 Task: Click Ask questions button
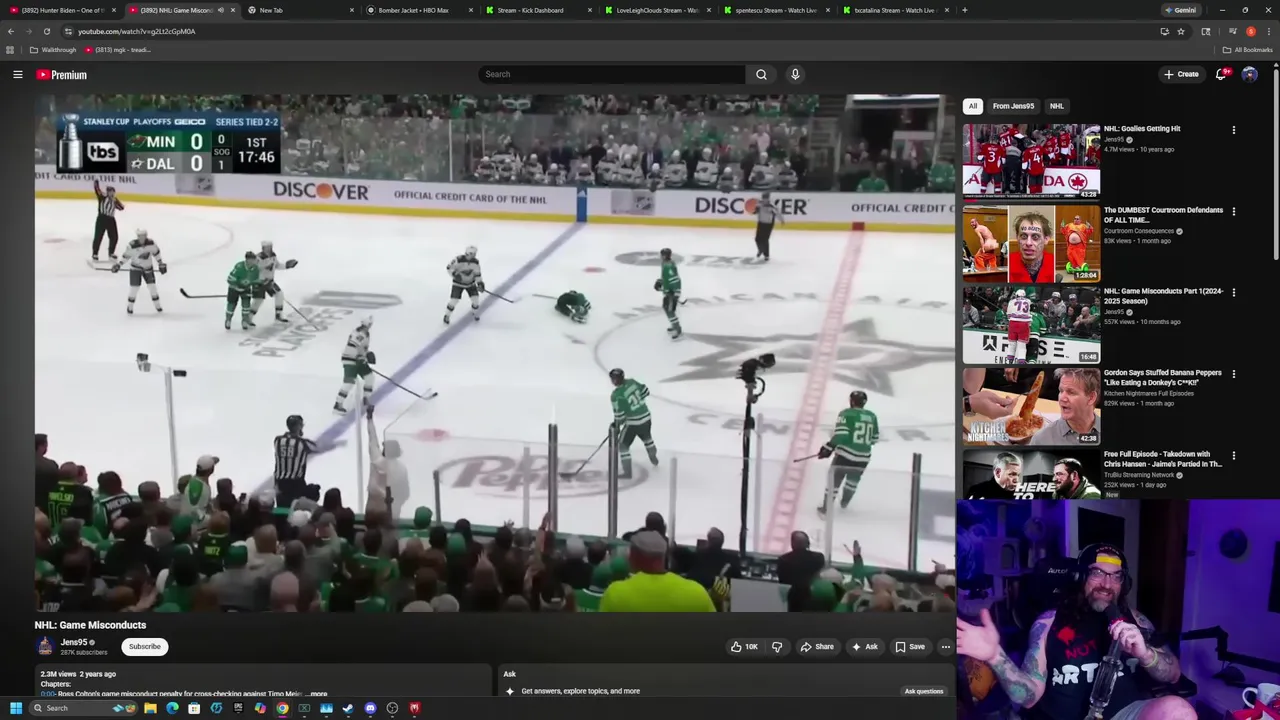click(924, 691)
